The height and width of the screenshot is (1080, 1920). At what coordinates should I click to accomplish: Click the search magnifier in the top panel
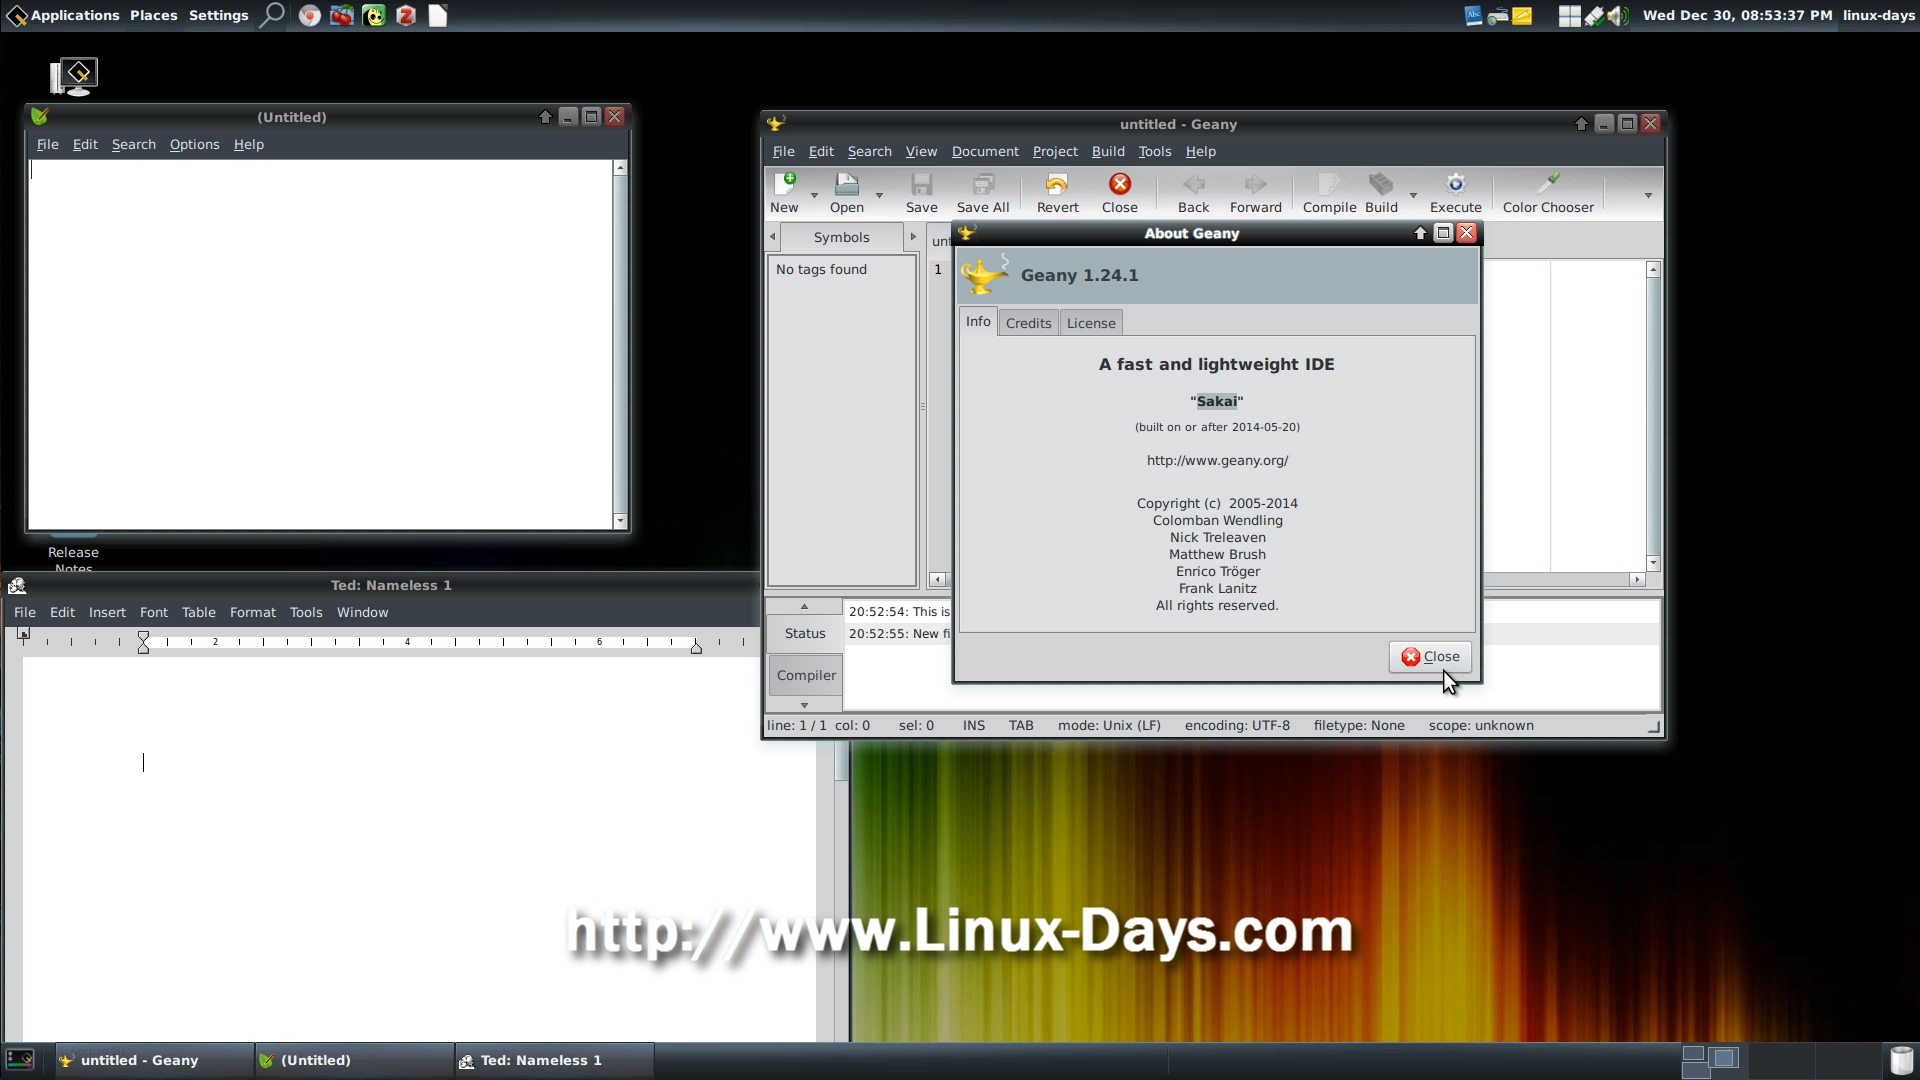[272, 15]
